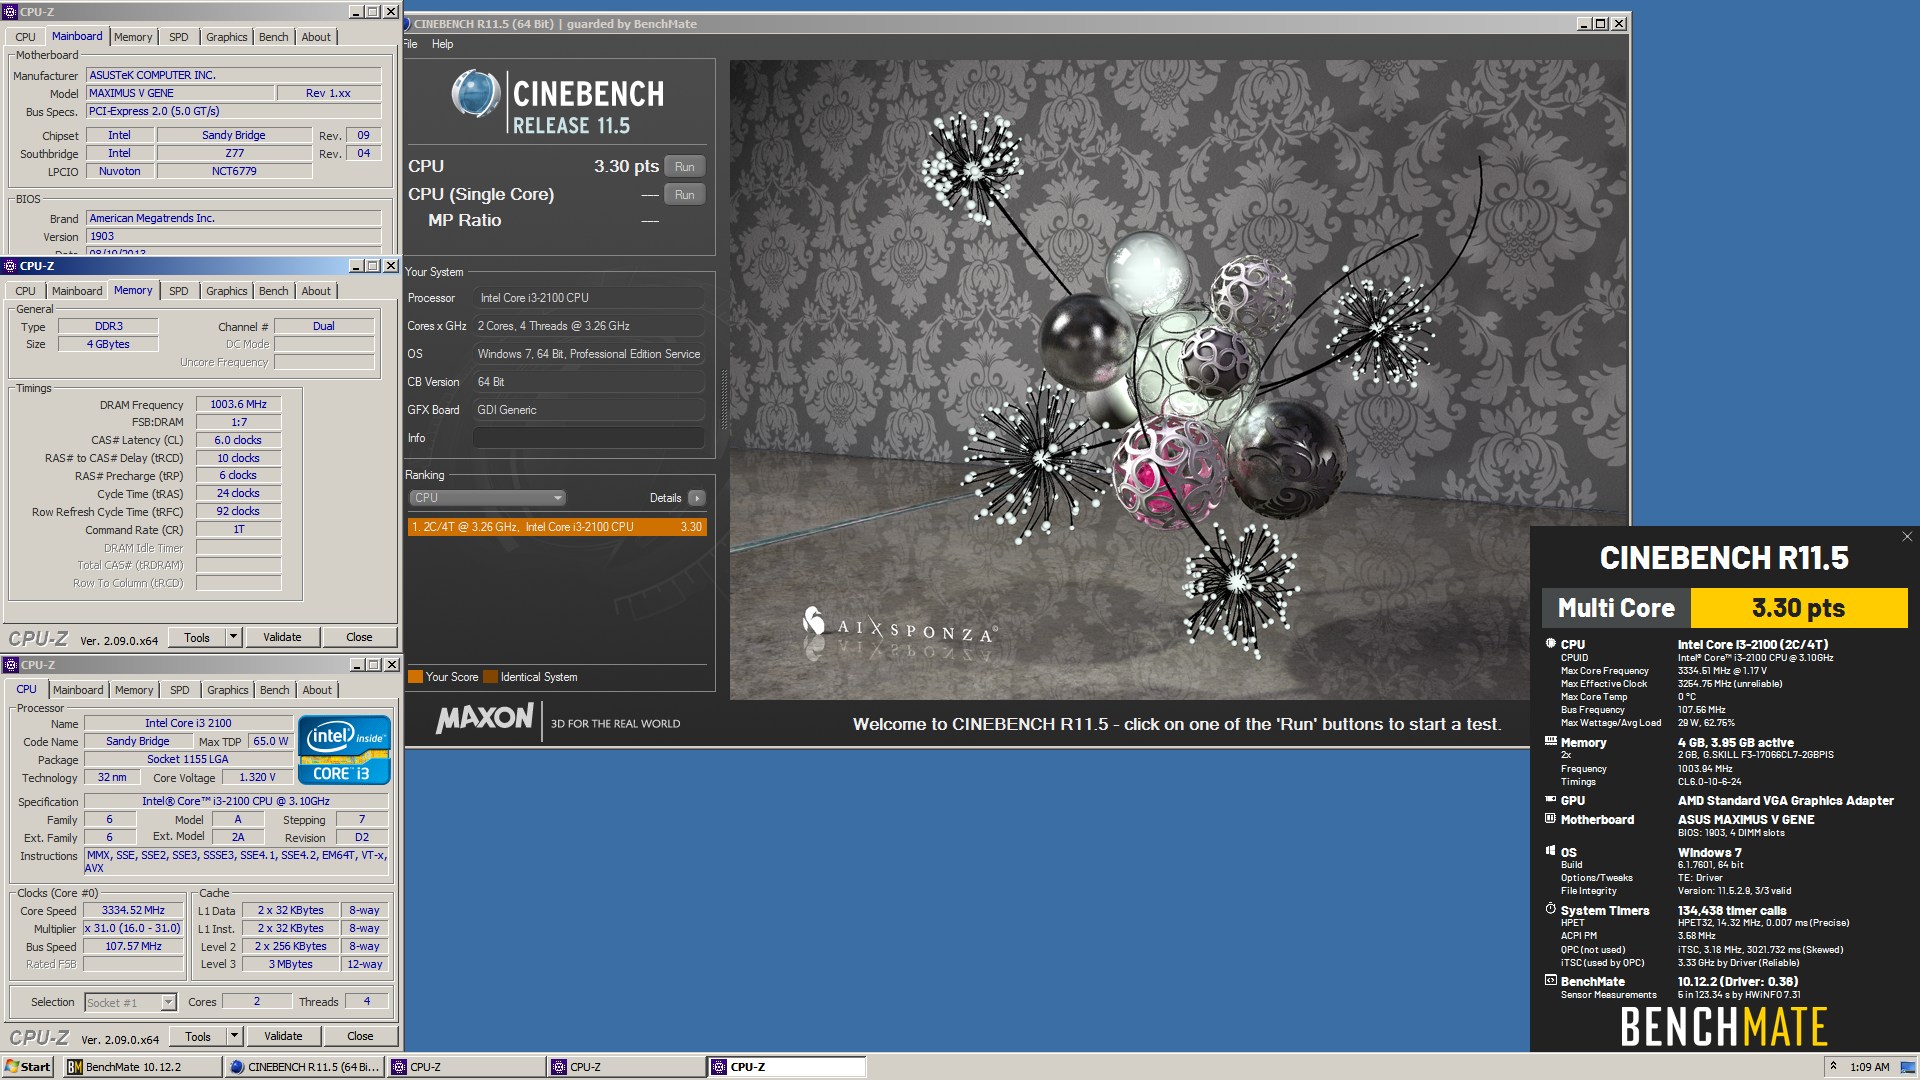1920x1080 pixels.
Task: Click the System Timers clock icon
Action: tap(1550, 910)
